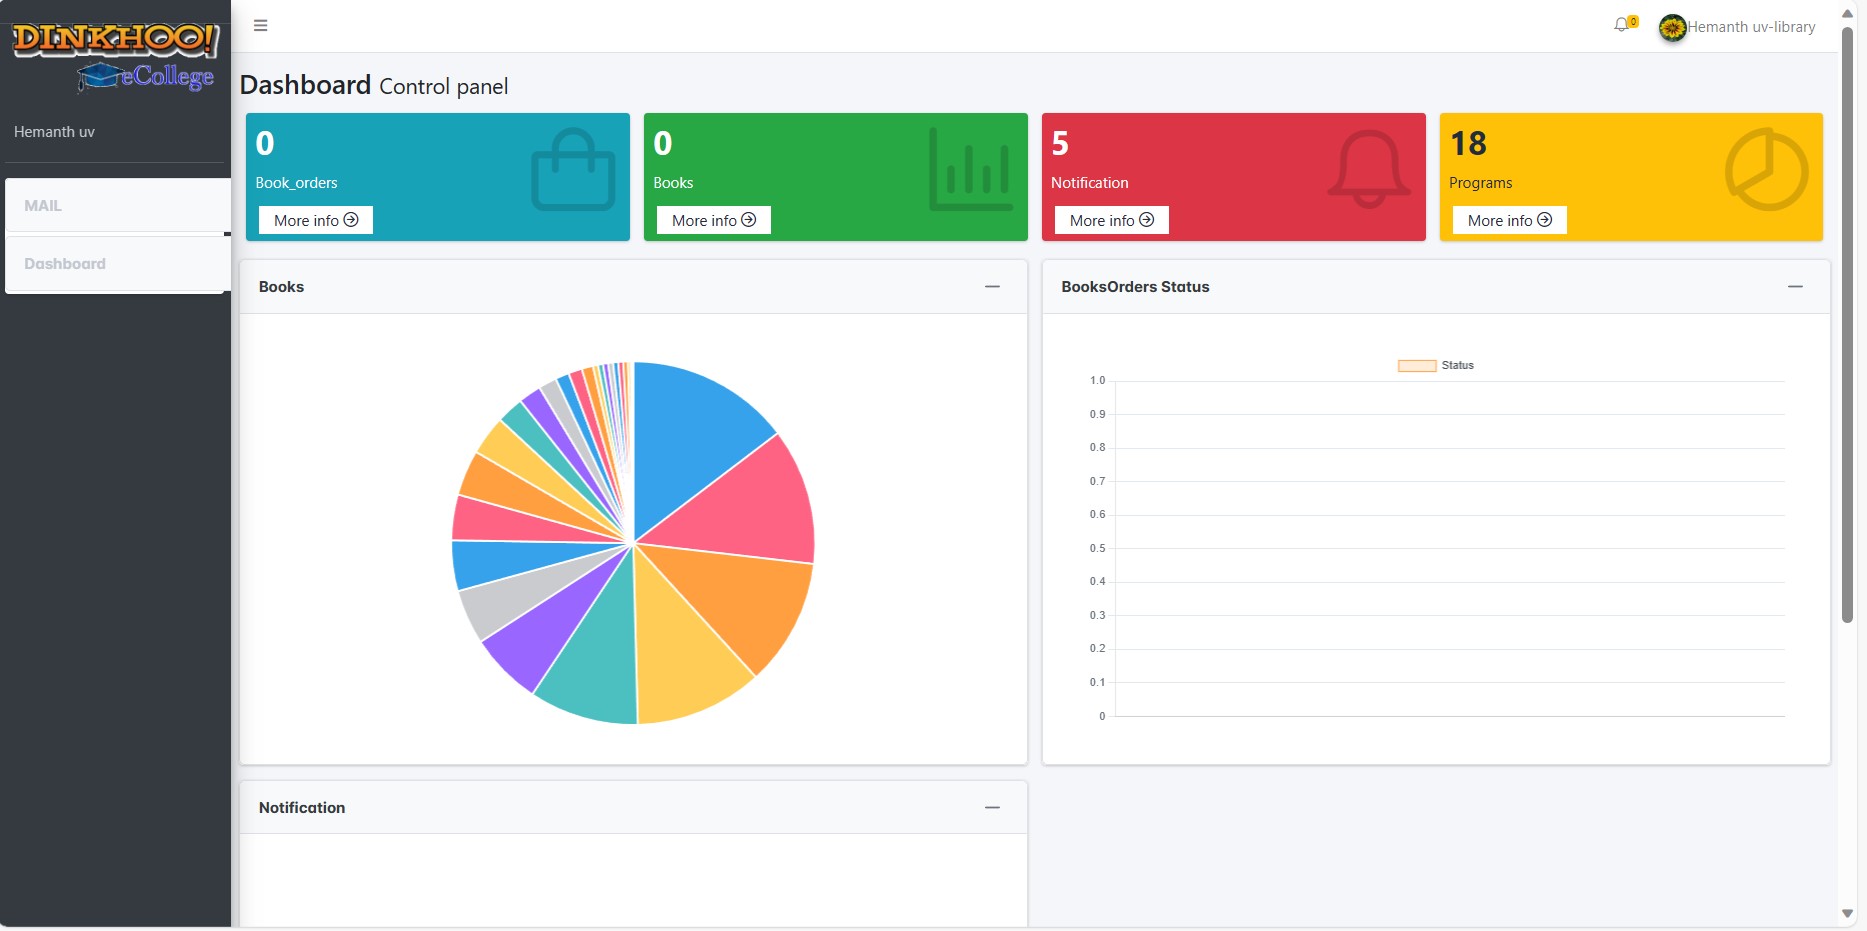Open More info for Books
Screen dimensions: 1867x931
point(714,220)
